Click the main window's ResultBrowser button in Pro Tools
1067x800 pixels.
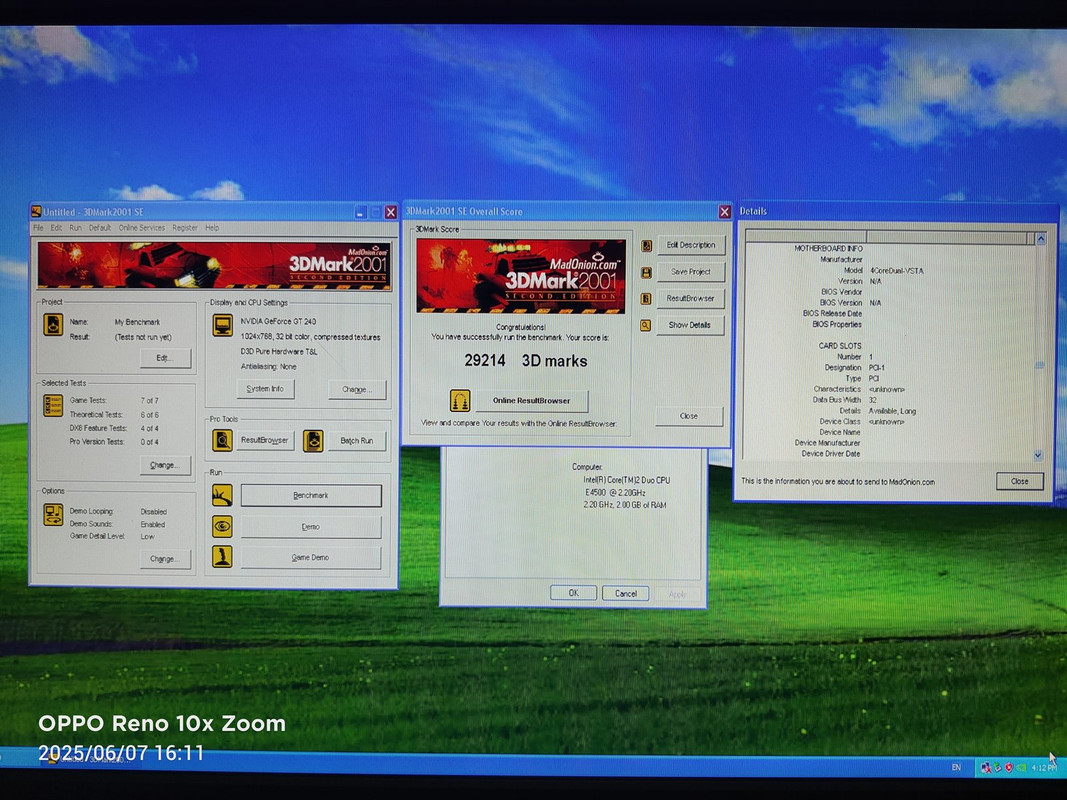tap(265, 440)
